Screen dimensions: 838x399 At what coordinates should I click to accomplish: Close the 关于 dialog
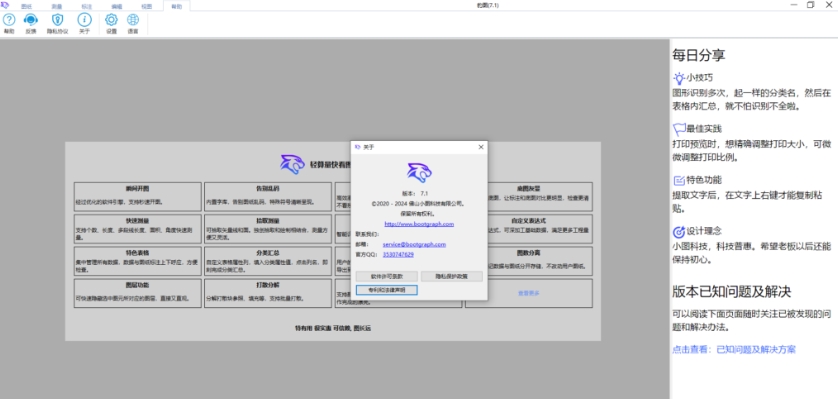point(480,147)
